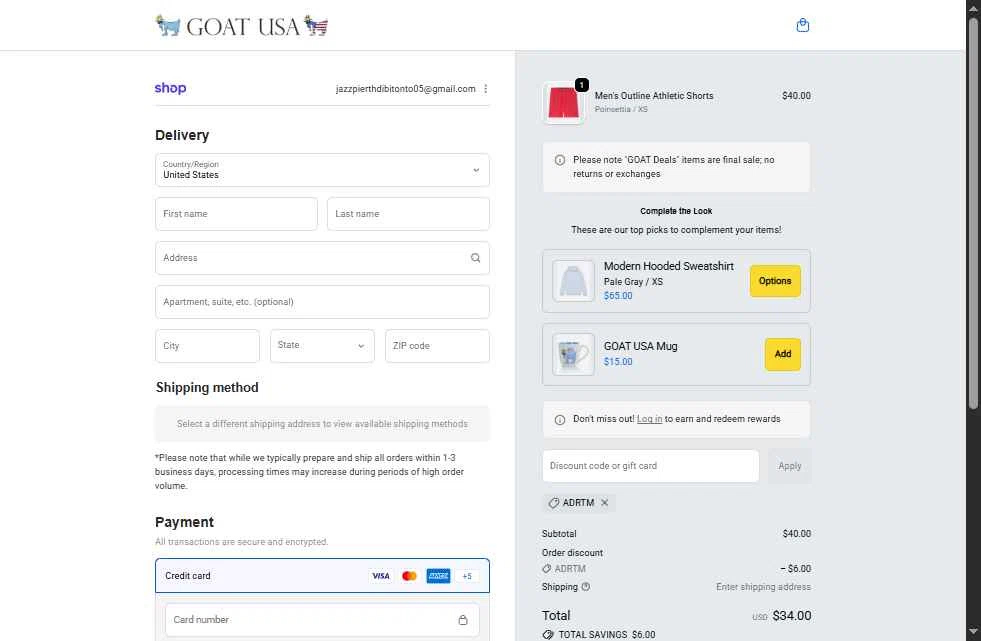Click the $34.00 total amount
This screenshot has width=981, height=641.
[x=791, y=616]
